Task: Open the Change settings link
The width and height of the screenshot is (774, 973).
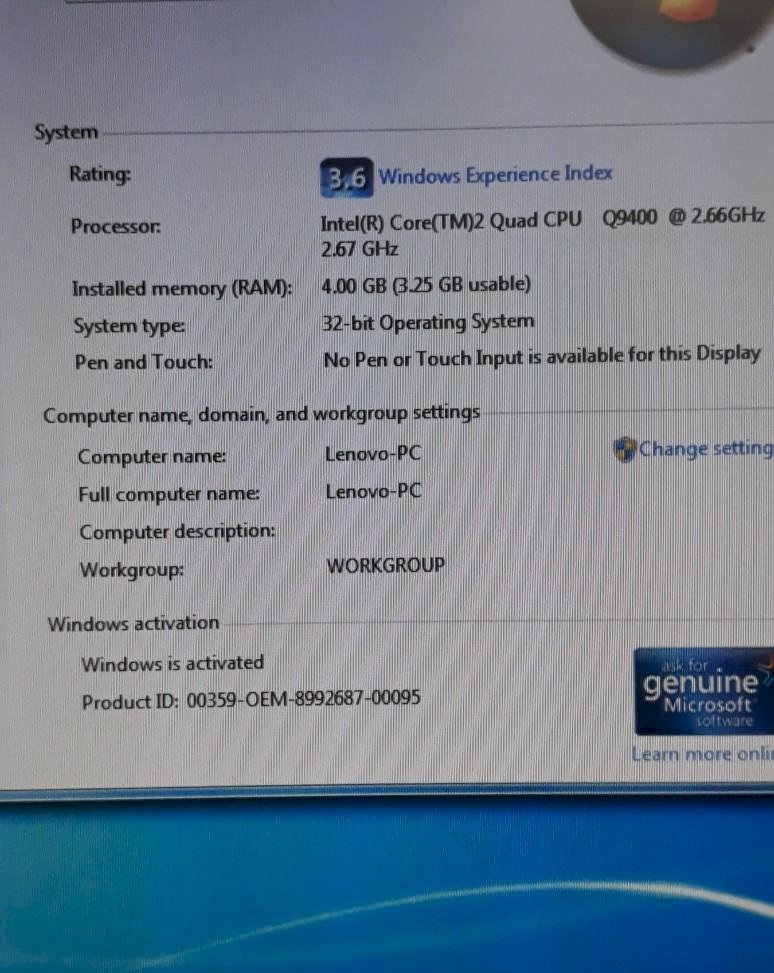Action: tap(706, 449)
